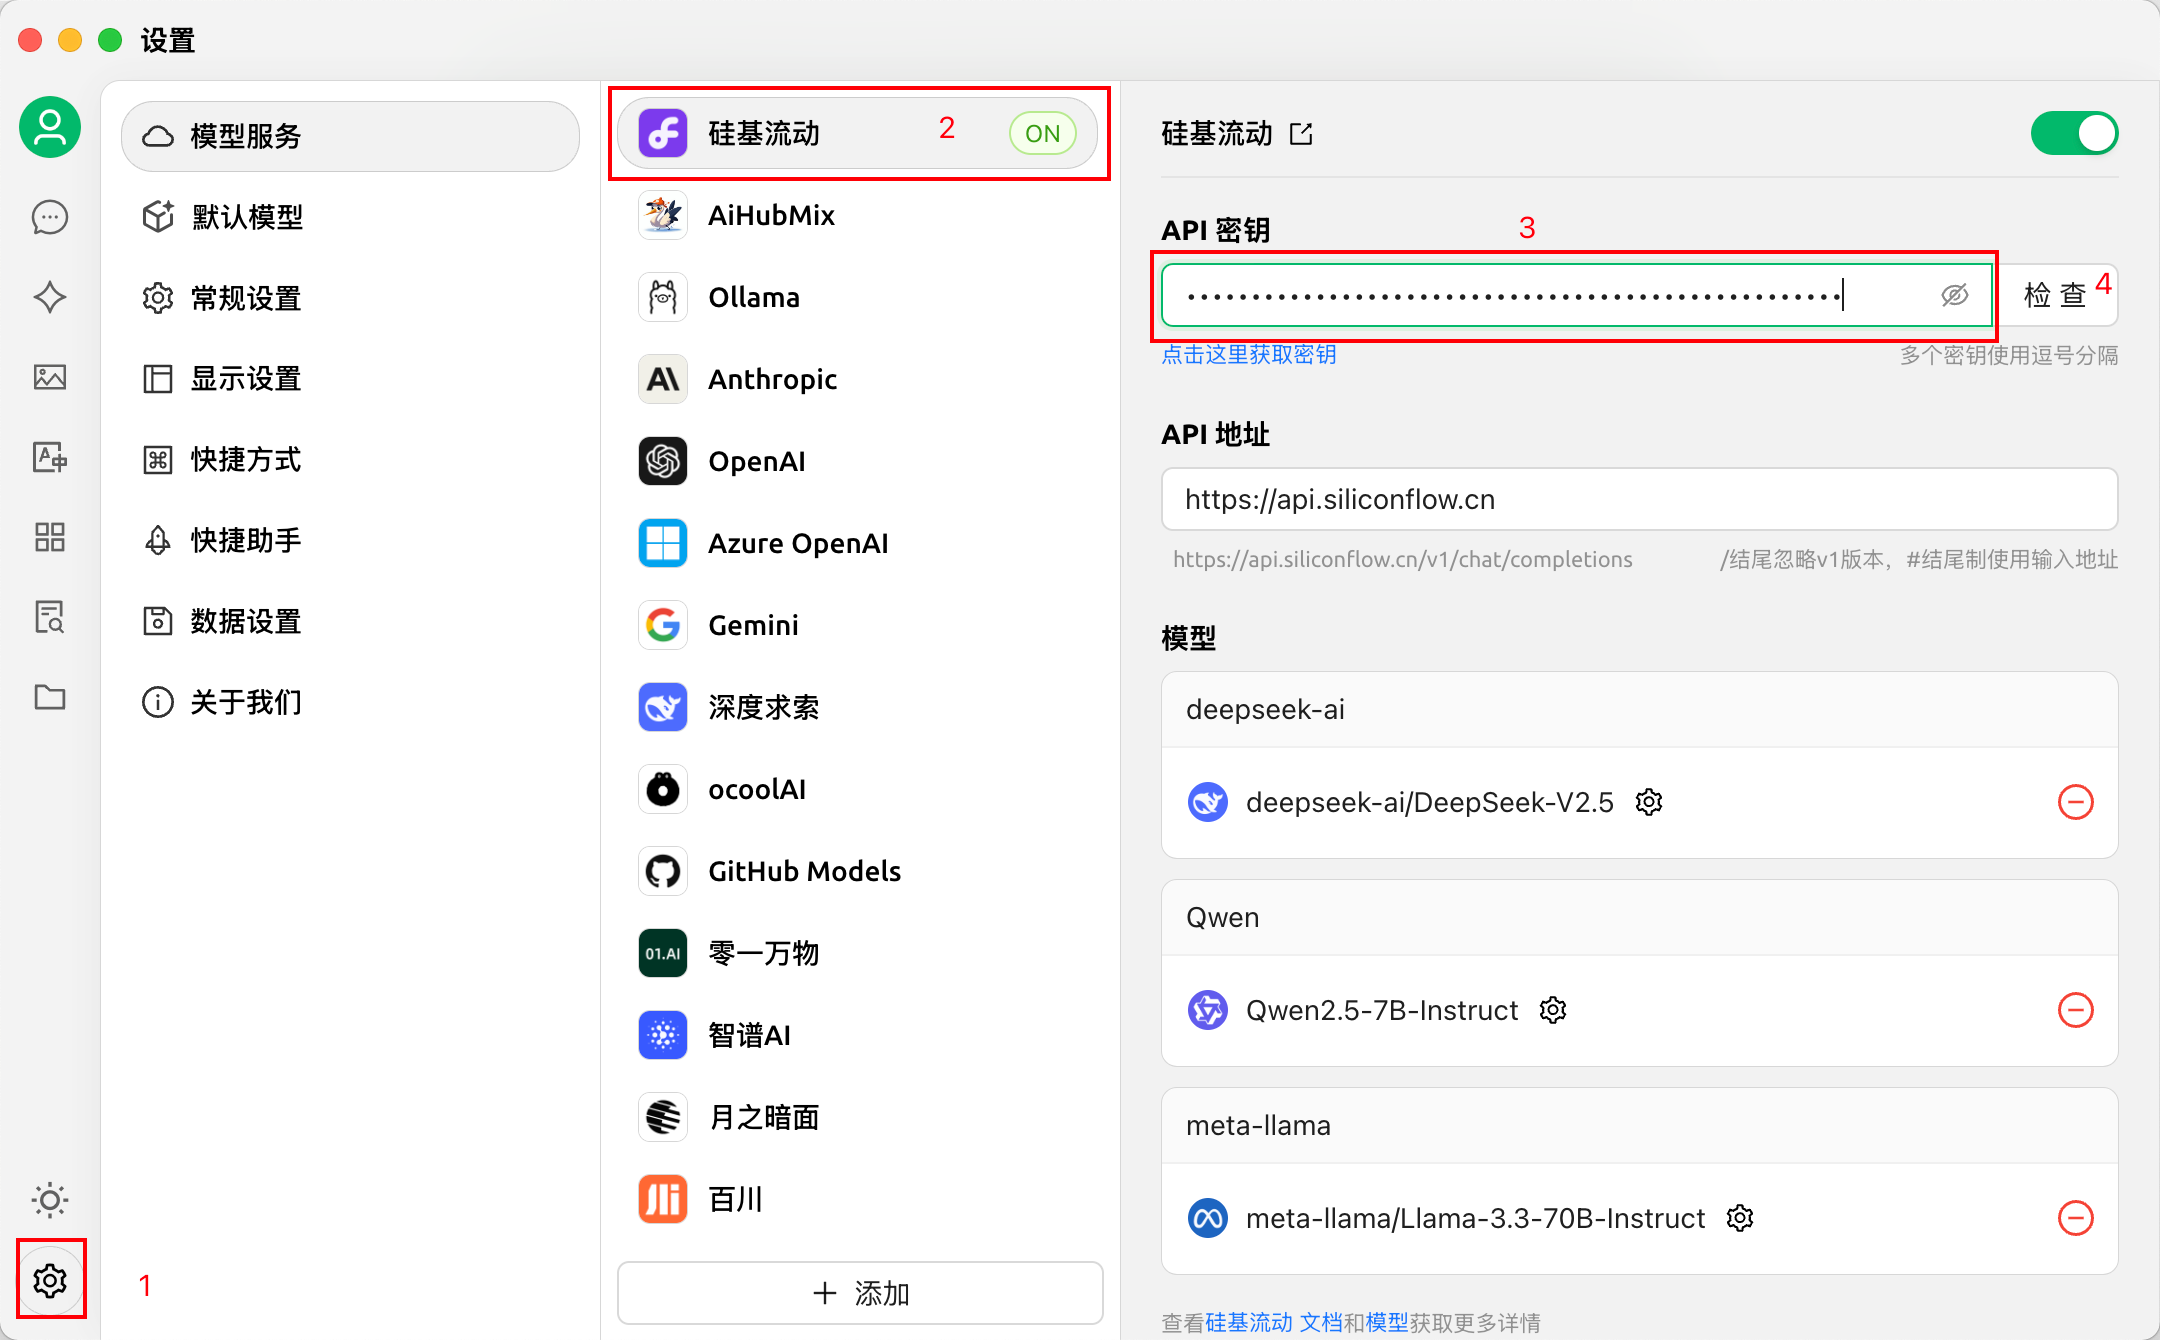Open the knowledge base sidebar icon
Viewport: 2160px width, 1340px height.
(50, 617)
